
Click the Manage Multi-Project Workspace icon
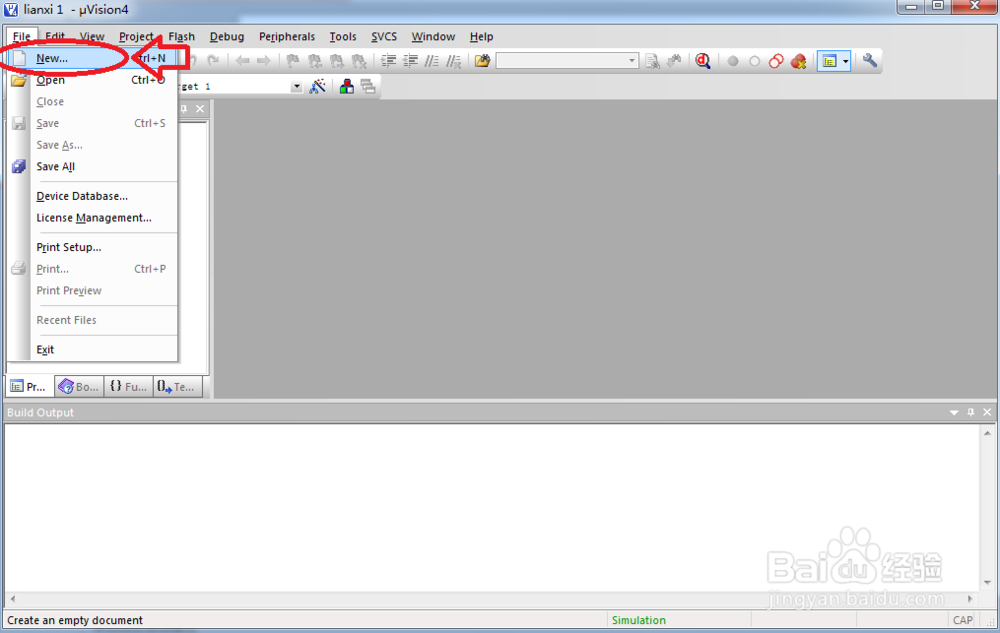[x=368, y=86]
